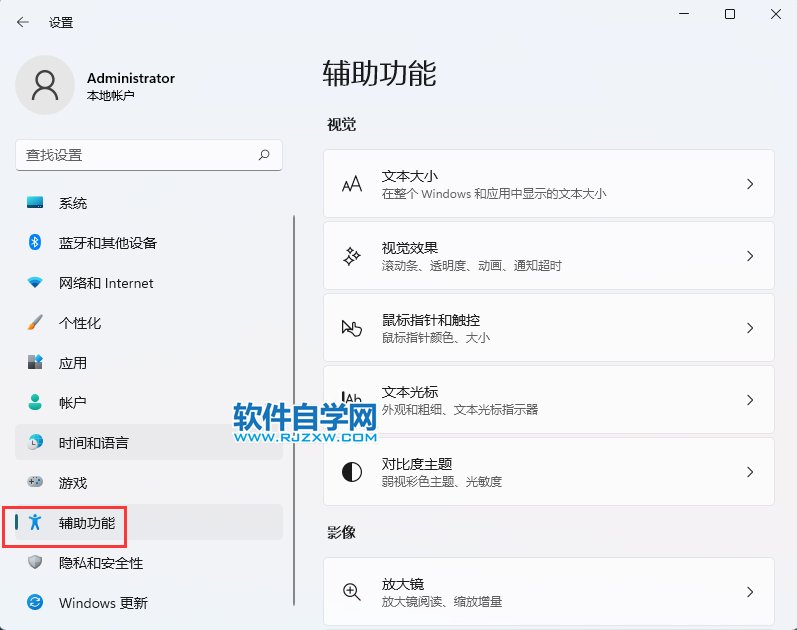Viewport: 797px width, 630px height.
Task: Click the back arrow icon
Action: (23, 22)
